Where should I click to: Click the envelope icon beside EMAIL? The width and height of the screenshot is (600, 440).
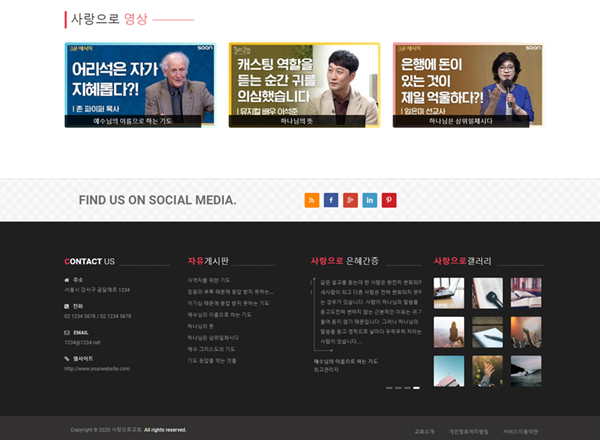[67, 332]
